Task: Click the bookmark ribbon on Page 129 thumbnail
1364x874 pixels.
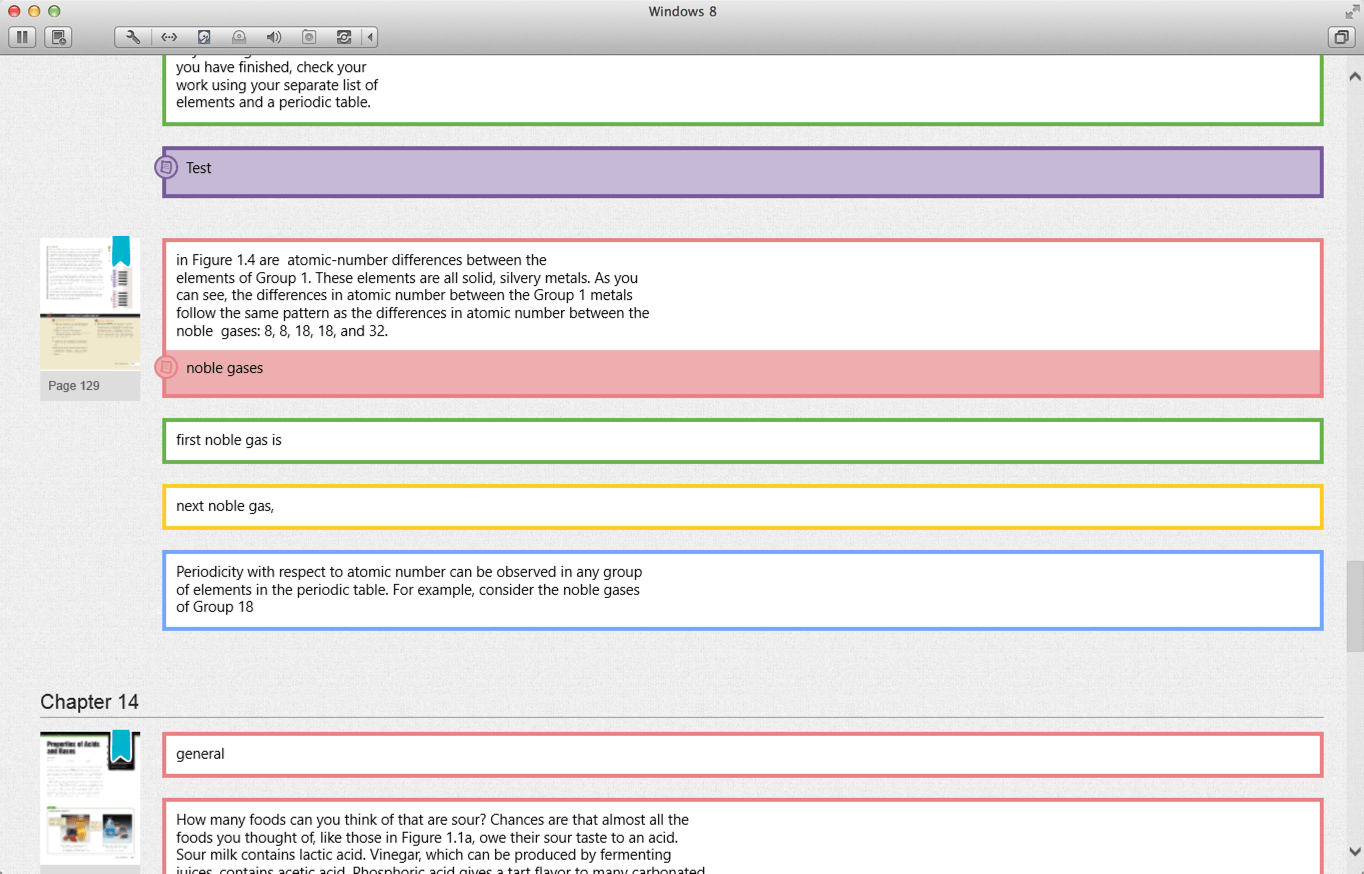Action: coord(121,252)
